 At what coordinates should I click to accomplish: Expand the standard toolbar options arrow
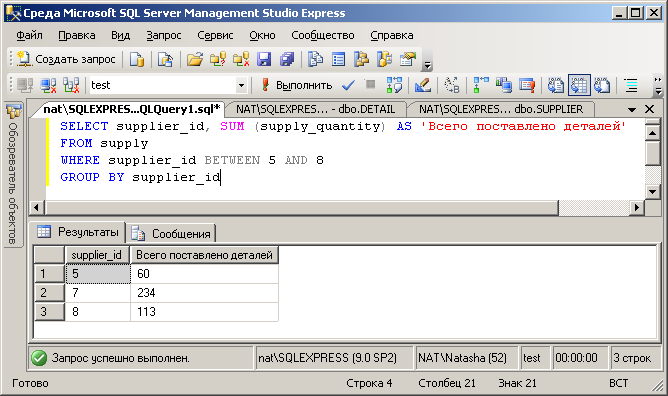[427, 65]
